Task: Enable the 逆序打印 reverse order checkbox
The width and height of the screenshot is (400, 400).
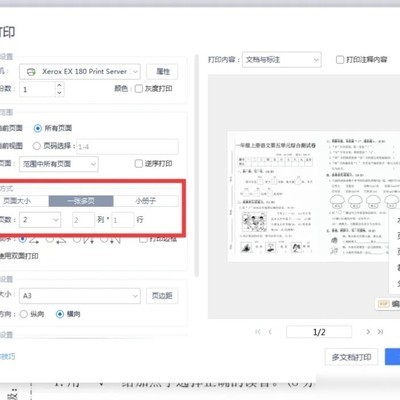Action: [x=139, y=163]
